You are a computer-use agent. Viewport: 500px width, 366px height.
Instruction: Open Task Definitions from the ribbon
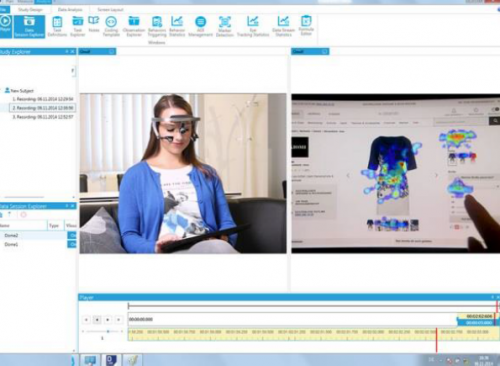57,27
